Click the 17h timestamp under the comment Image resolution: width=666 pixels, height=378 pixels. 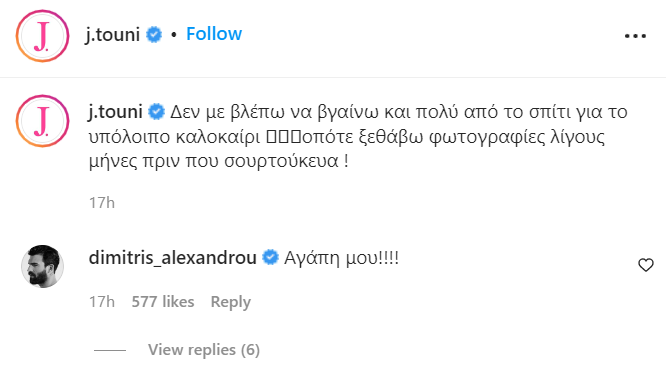click(x=102, y=302)
